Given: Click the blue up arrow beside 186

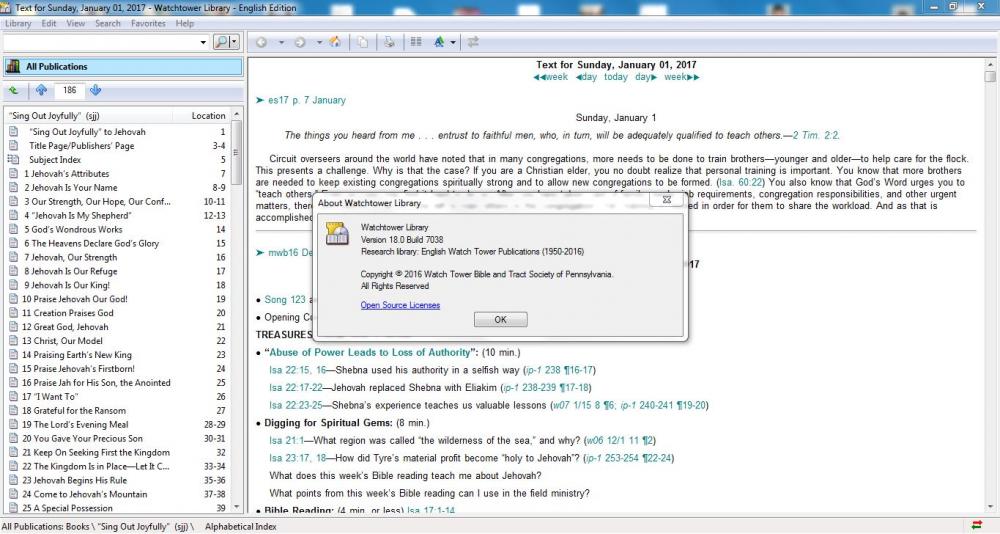Looking at the screenshot, I should click(x=41, y=90).
